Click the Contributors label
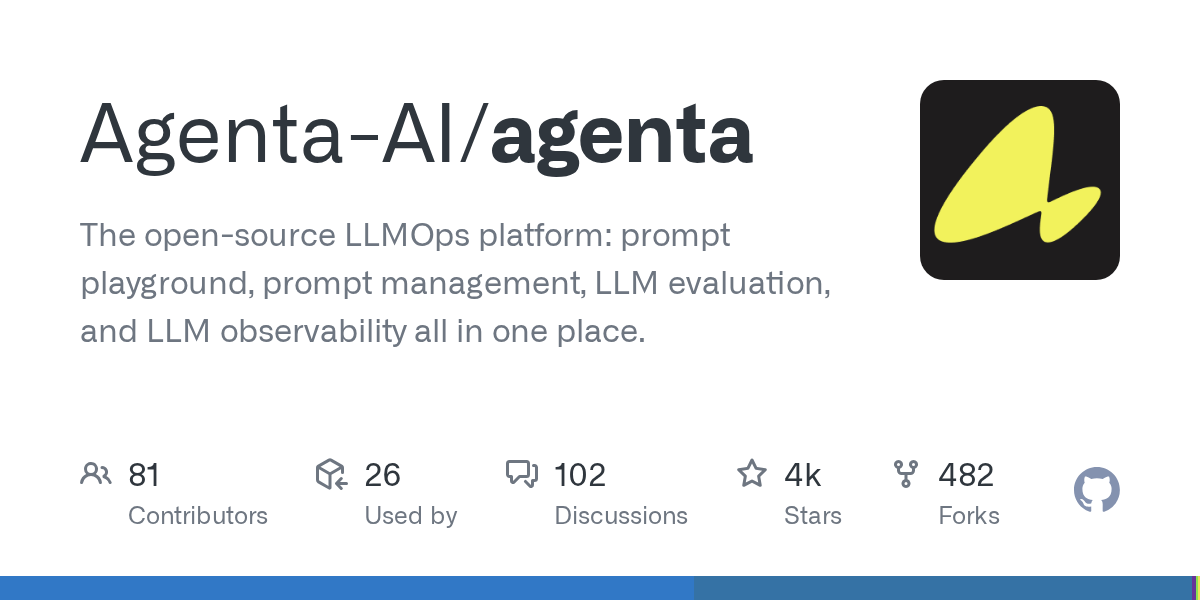Screen dimensions: 1200x600 (x=198, y=516)
